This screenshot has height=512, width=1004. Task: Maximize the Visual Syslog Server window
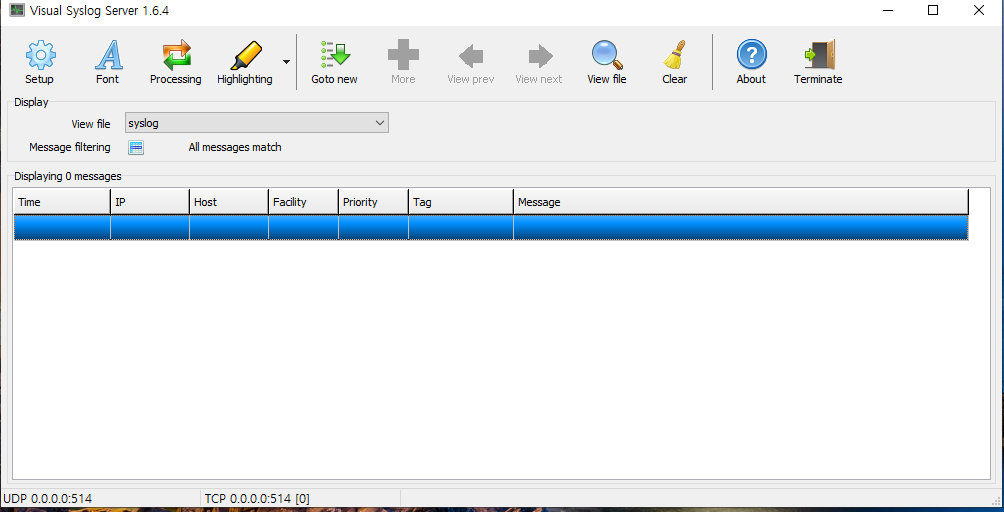click(933, 10)
